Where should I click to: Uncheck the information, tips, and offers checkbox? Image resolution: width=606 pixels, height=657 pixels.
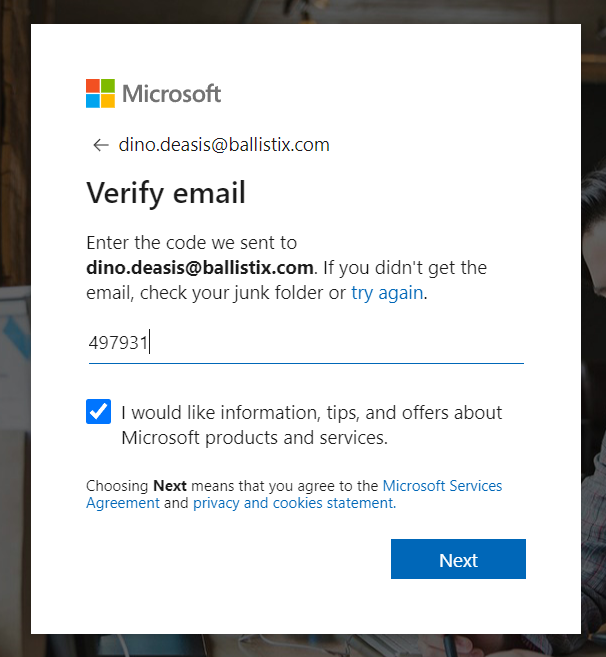tap(99, 412)
